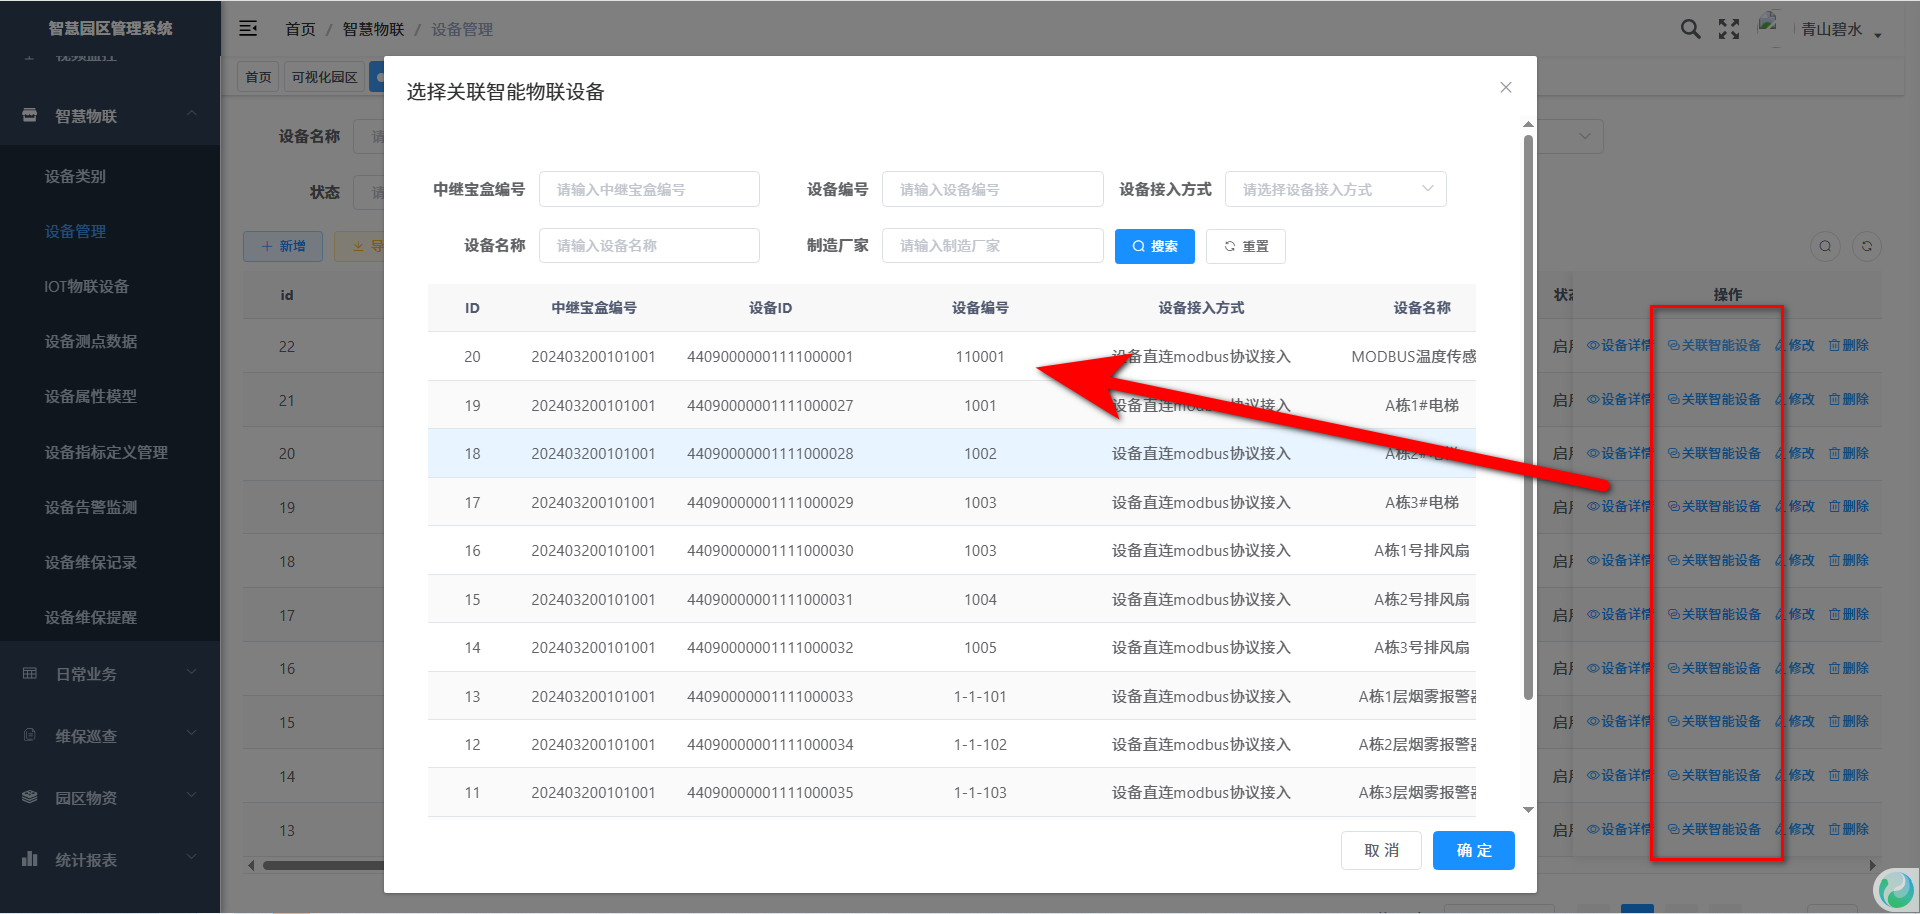Toggle fullscreen with the expand icon

1729,29
